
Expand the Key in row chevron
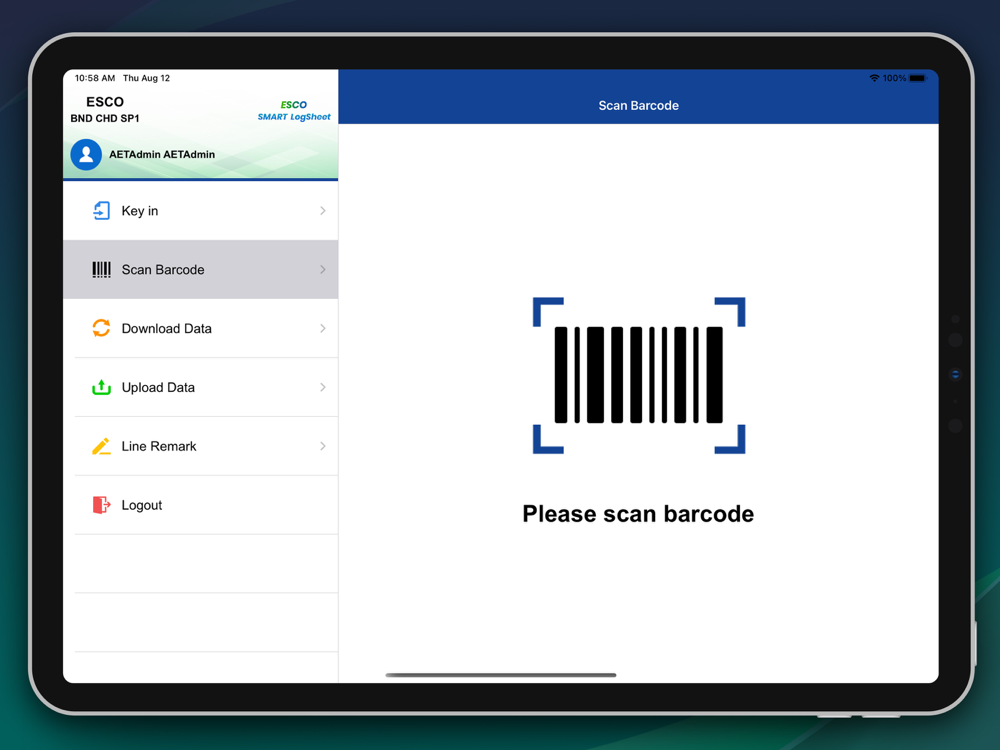point(323,210)
